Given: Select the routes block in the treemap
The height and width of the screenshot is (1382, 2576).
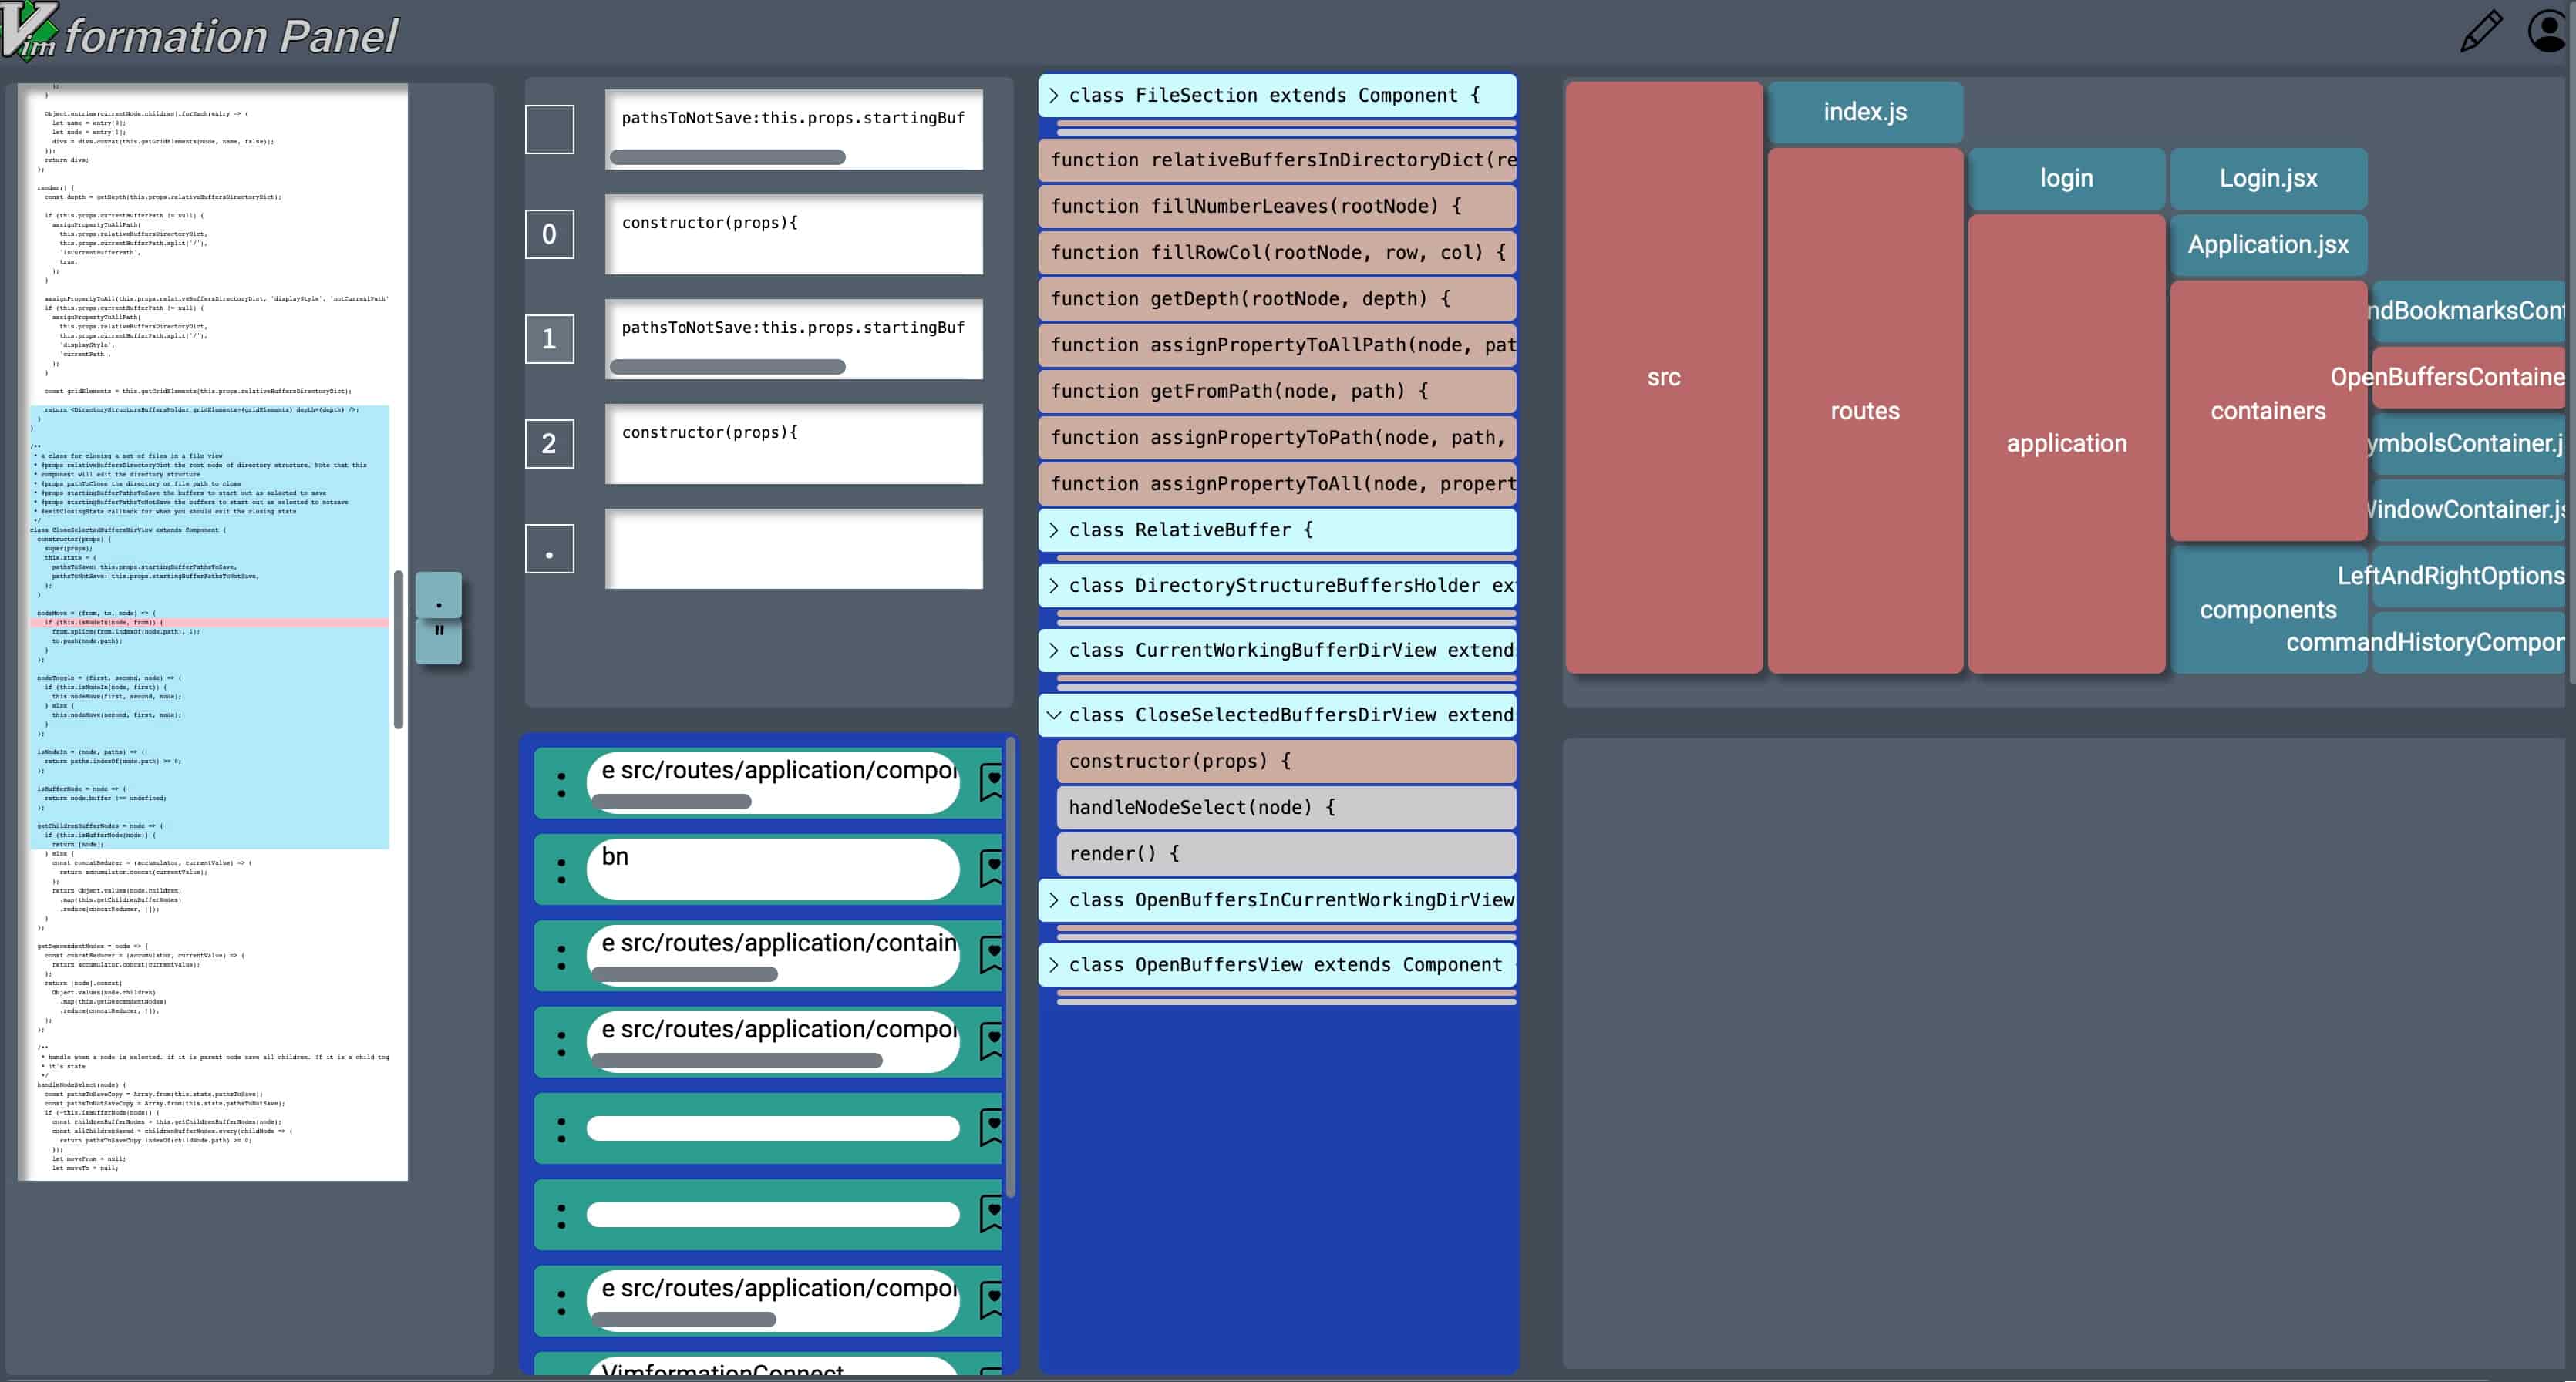Looking at the screenshot, I should (x=1865, y=410).
